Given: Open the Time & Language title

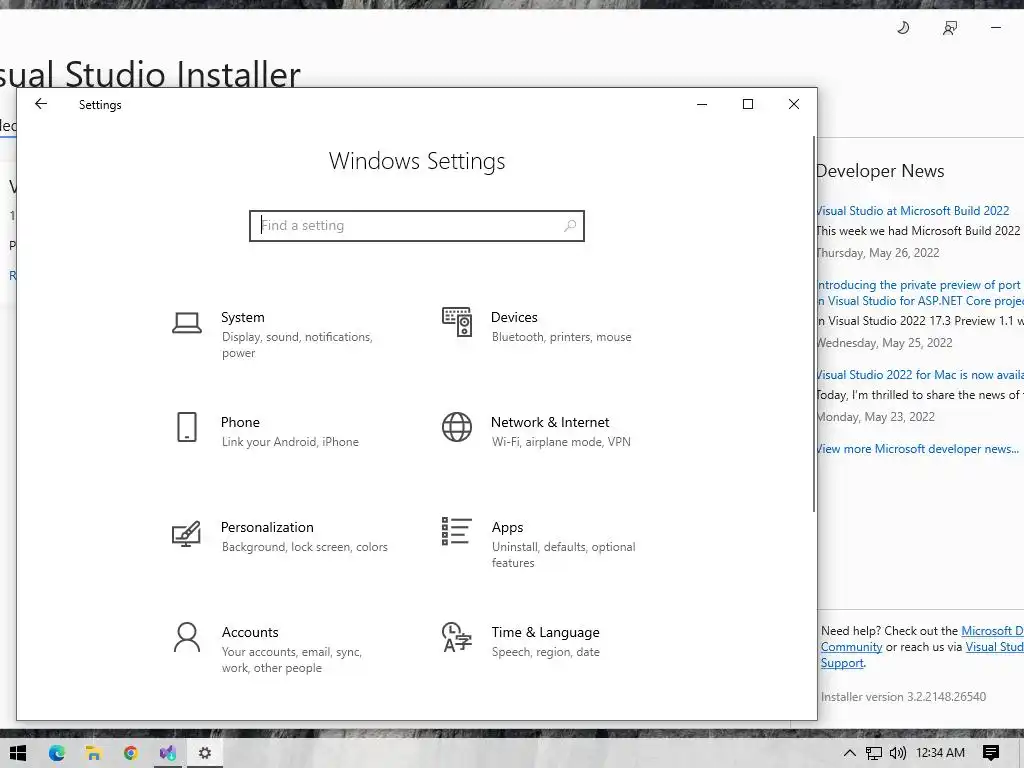Looking at the screenshot, I should click(x=545, y=632).
